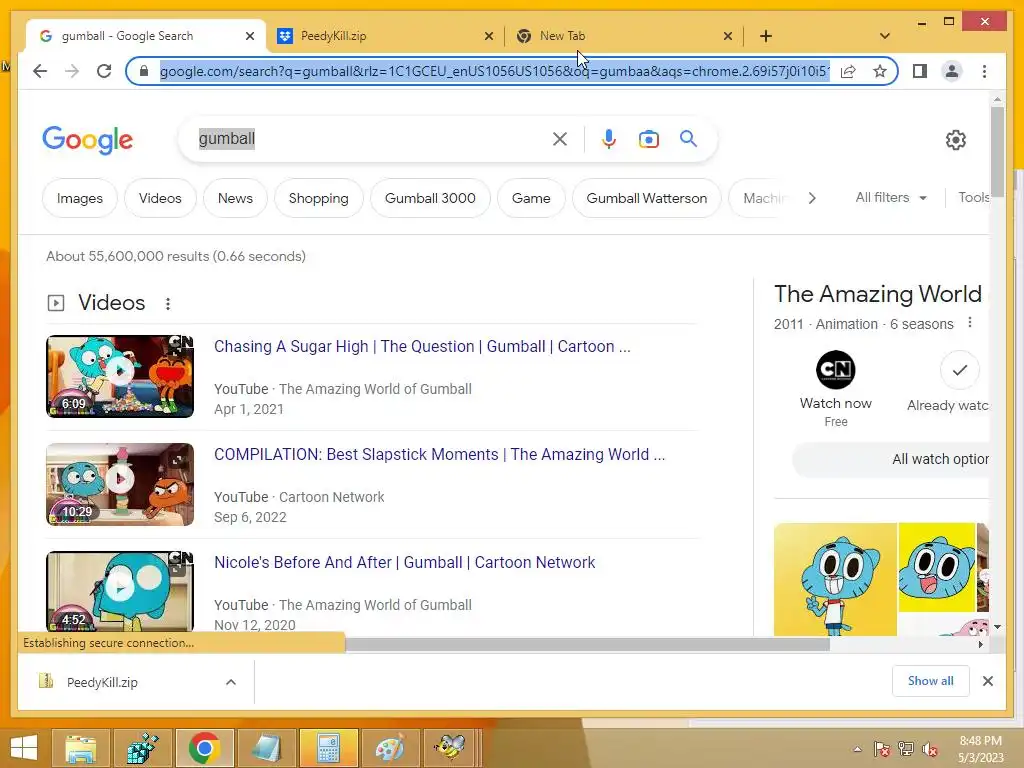The width and height of the screenshot is (1024, 768).
Task: Open File Explorer from the taskbar
Action: pos(81,748)
